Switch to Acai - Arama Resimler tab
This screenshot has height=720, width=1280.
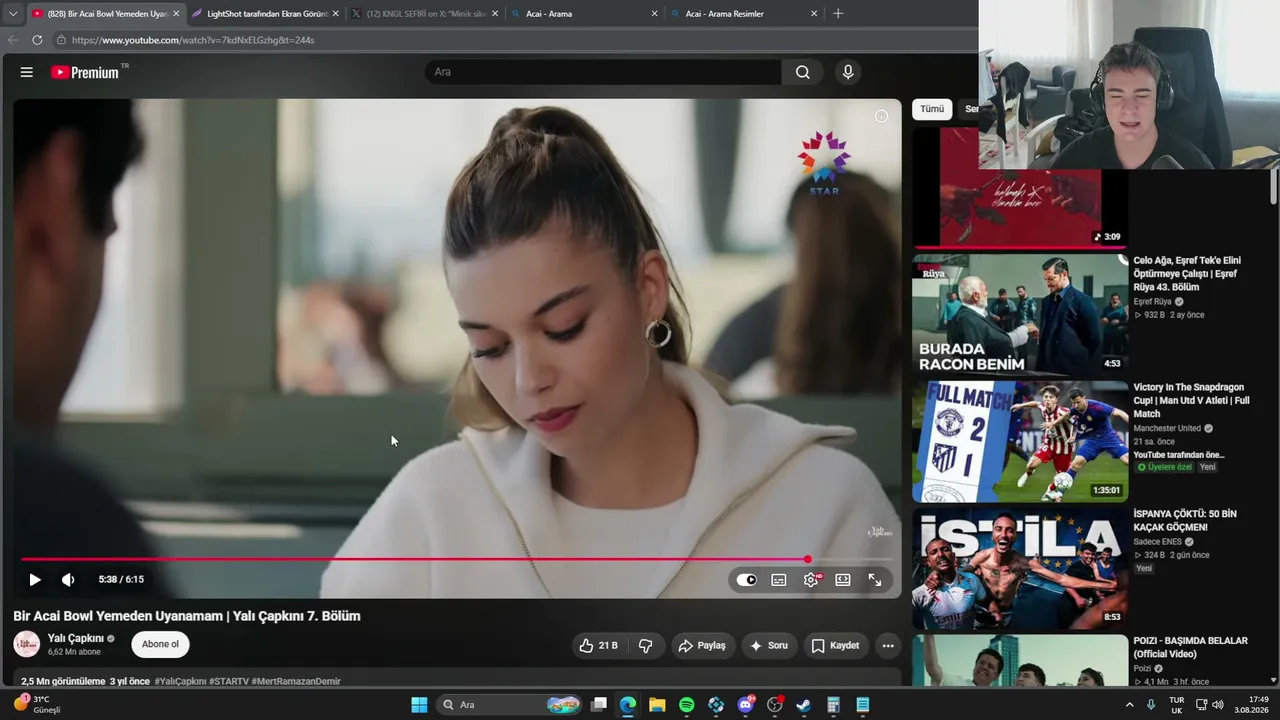point(745,14)
